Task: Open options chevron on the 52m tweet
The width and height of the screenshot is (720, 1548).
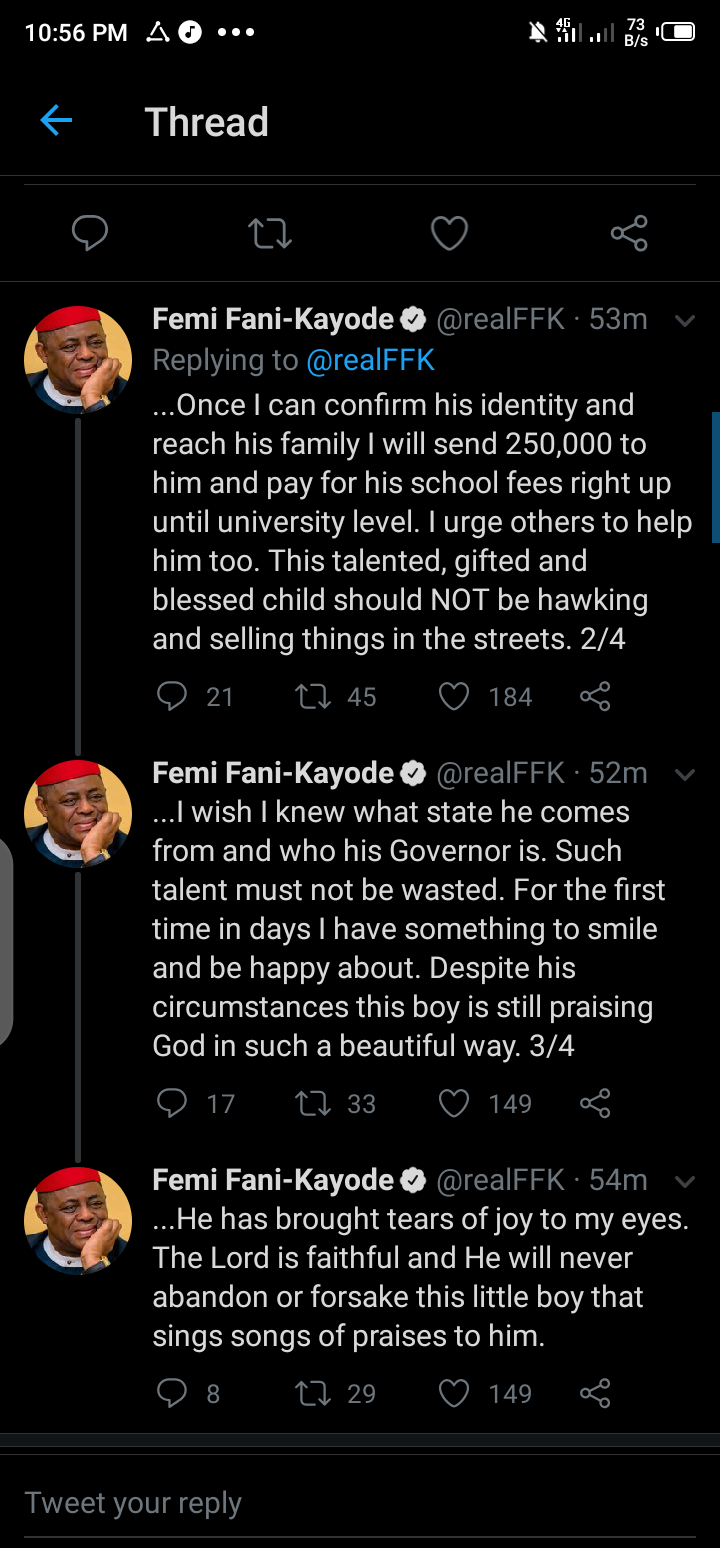Action: pos(685,775)
